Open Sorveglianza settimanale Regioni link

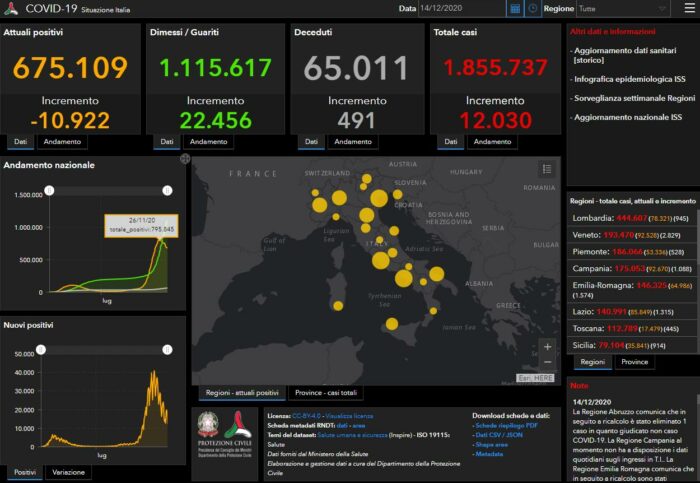coord(631,99)
